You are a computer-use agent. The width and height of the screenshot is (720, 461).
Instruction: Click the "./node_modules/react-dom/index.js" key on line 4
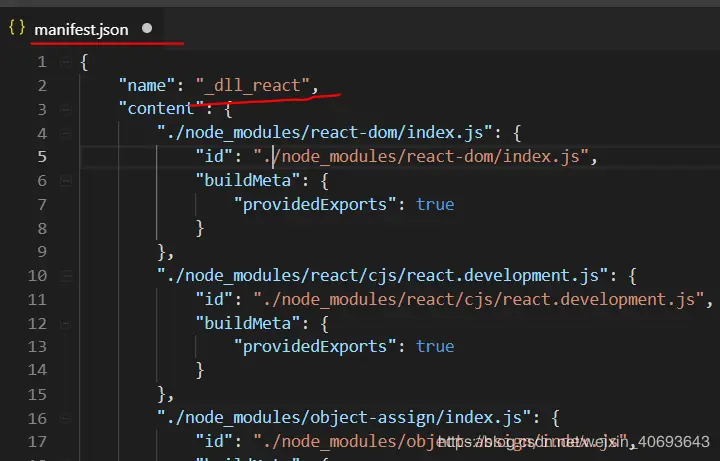coord(325,133)
